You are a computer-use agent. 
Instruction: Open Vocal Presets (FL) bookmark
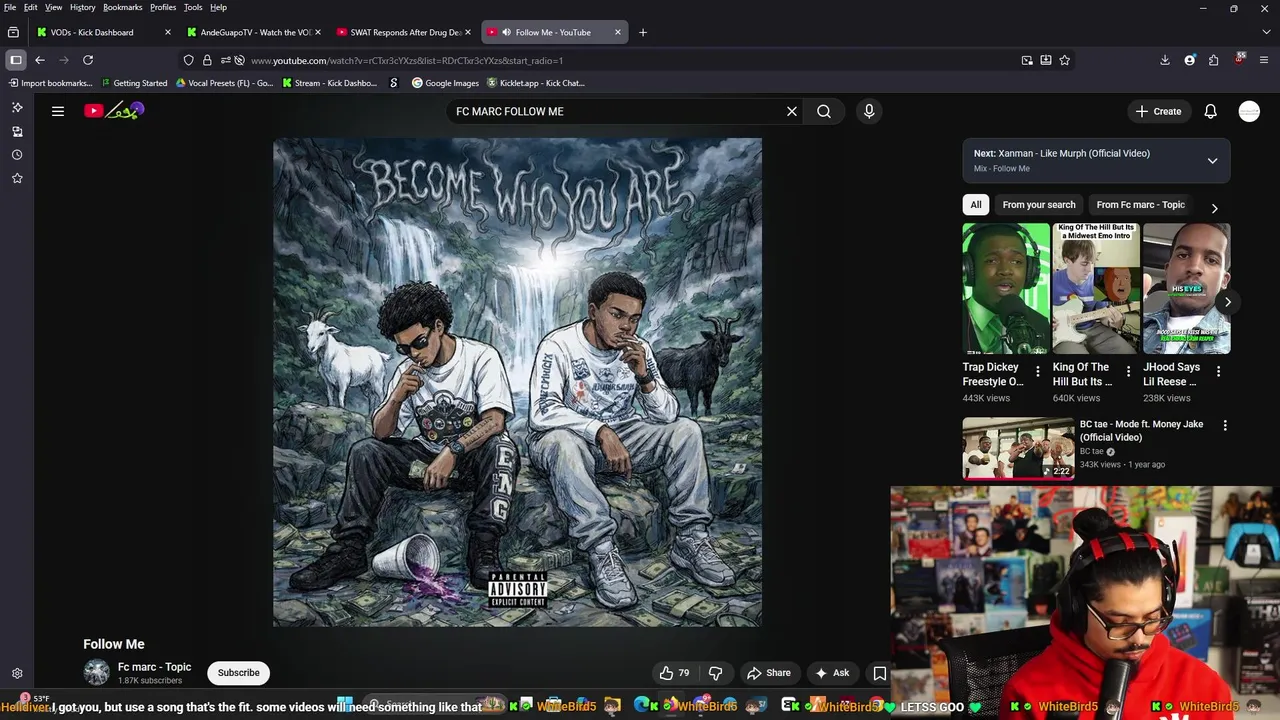pos(224,83)
